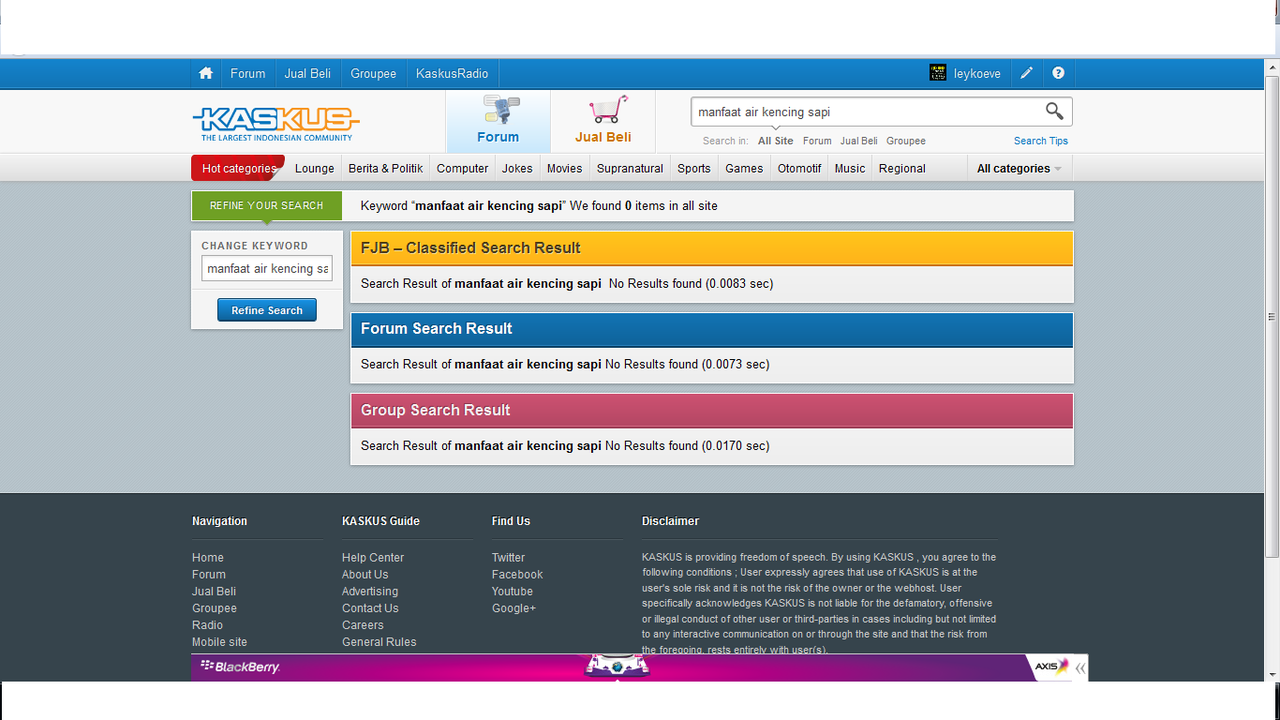Viewport: 1280px width, 720px height.
Task: Open leykoeve username menu
Action: point(977,73)
